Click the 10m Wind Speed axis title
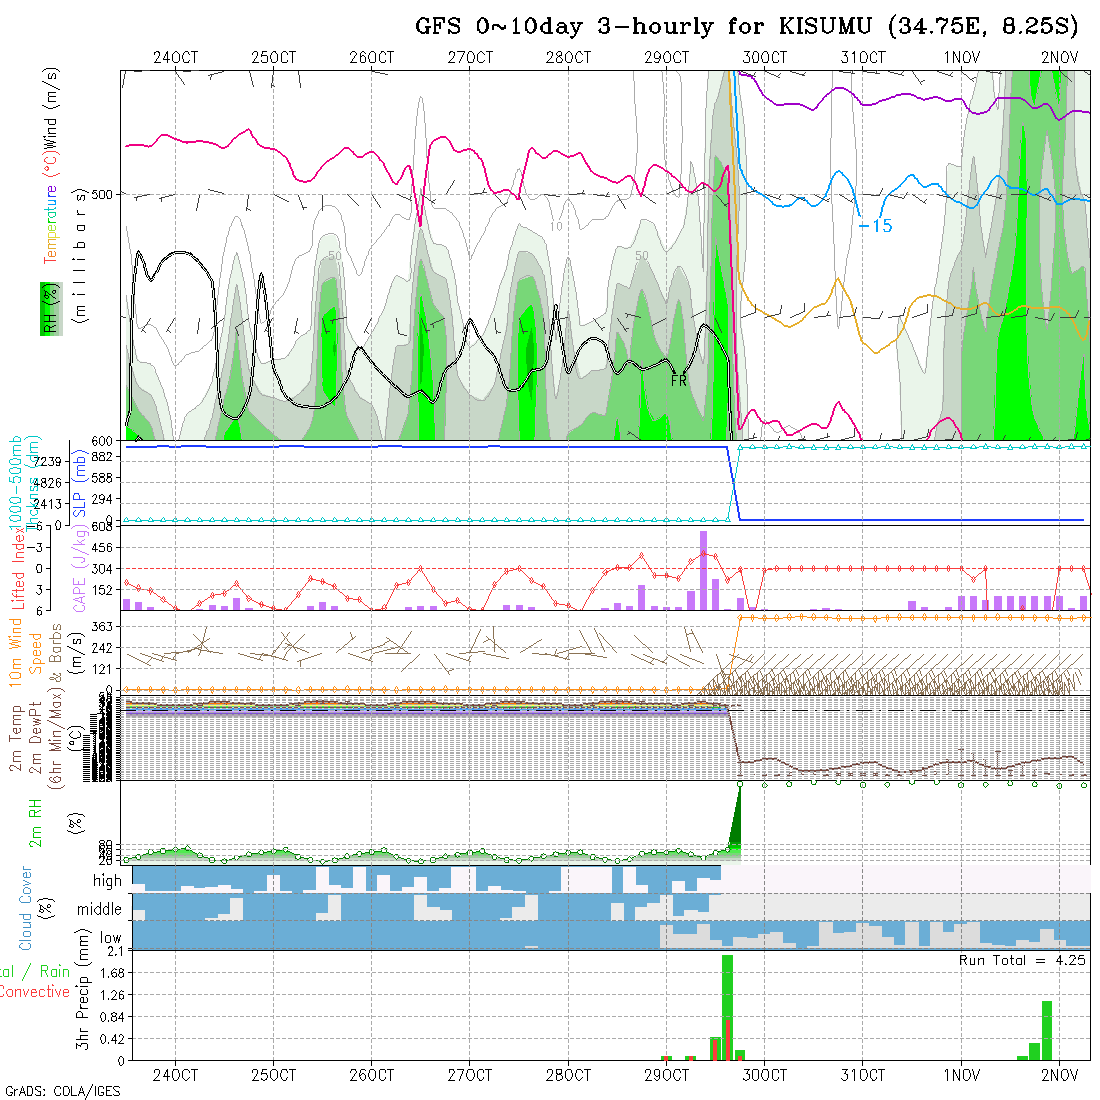This screenshot has height=1100, width=1100. point(26,650)
